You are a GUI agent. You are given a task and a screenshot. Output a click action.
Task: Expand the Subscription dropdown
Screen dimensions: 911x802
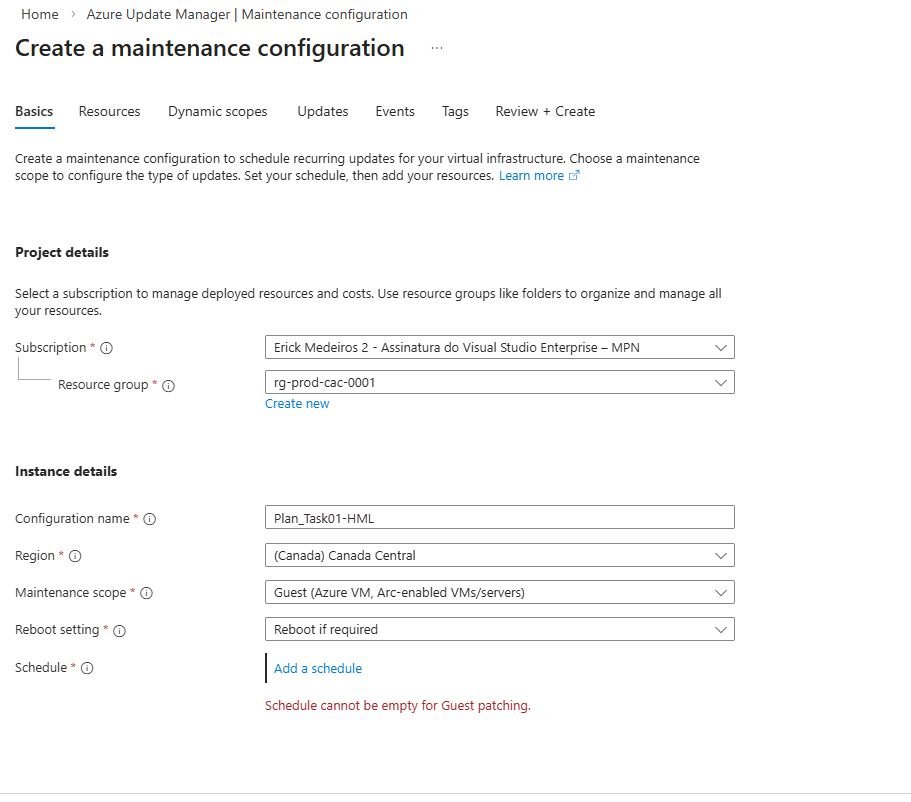[x=499, y=347]
